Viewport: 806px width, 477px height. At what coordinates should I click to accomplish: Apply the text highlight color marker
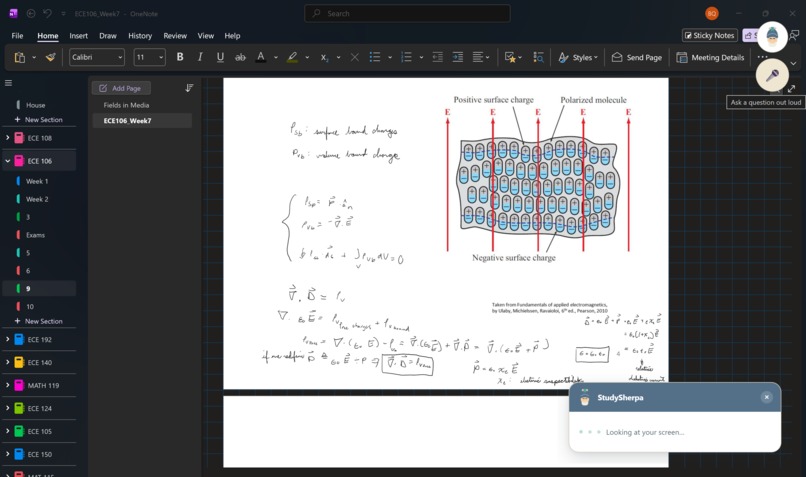[x=292, y=57]
